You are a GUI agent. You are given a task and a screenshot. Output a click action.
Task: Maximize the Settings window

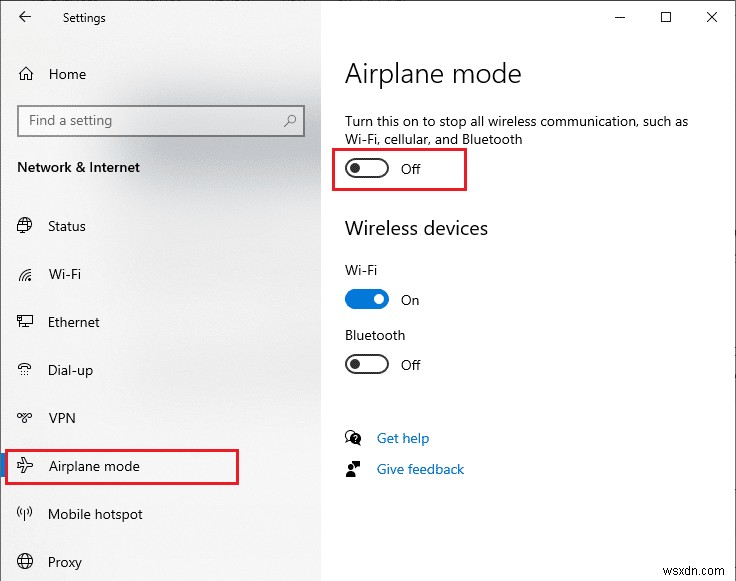666,17
